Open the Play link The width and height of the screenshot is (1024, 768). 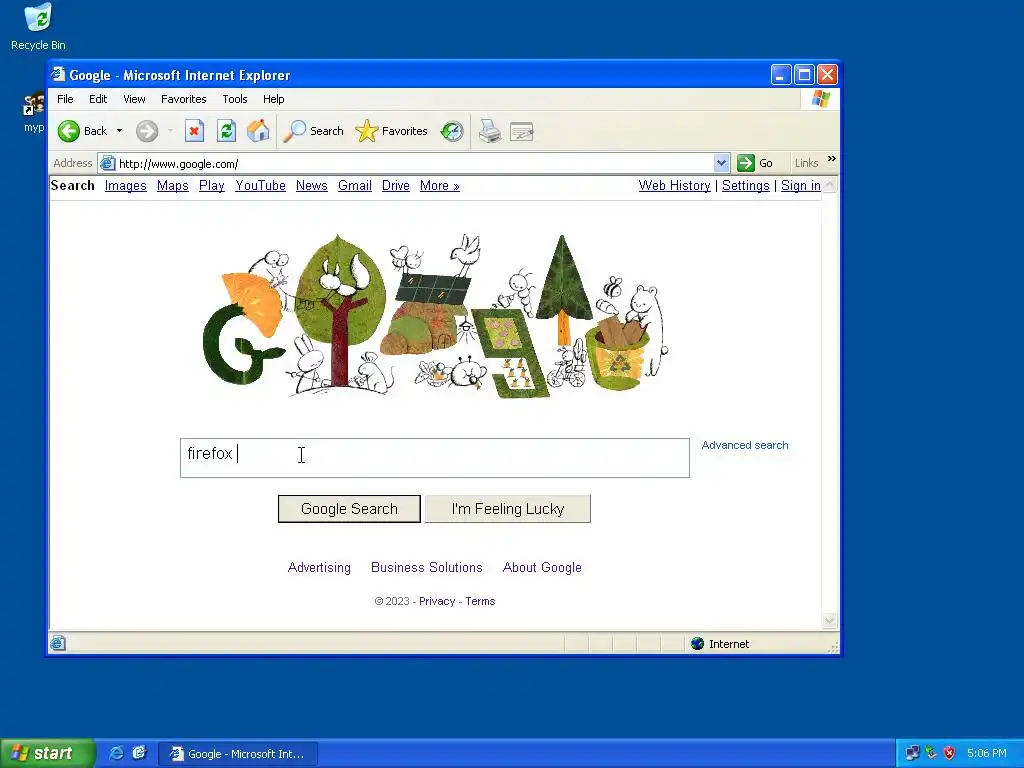pyautogui.click(x=212, y=185)
